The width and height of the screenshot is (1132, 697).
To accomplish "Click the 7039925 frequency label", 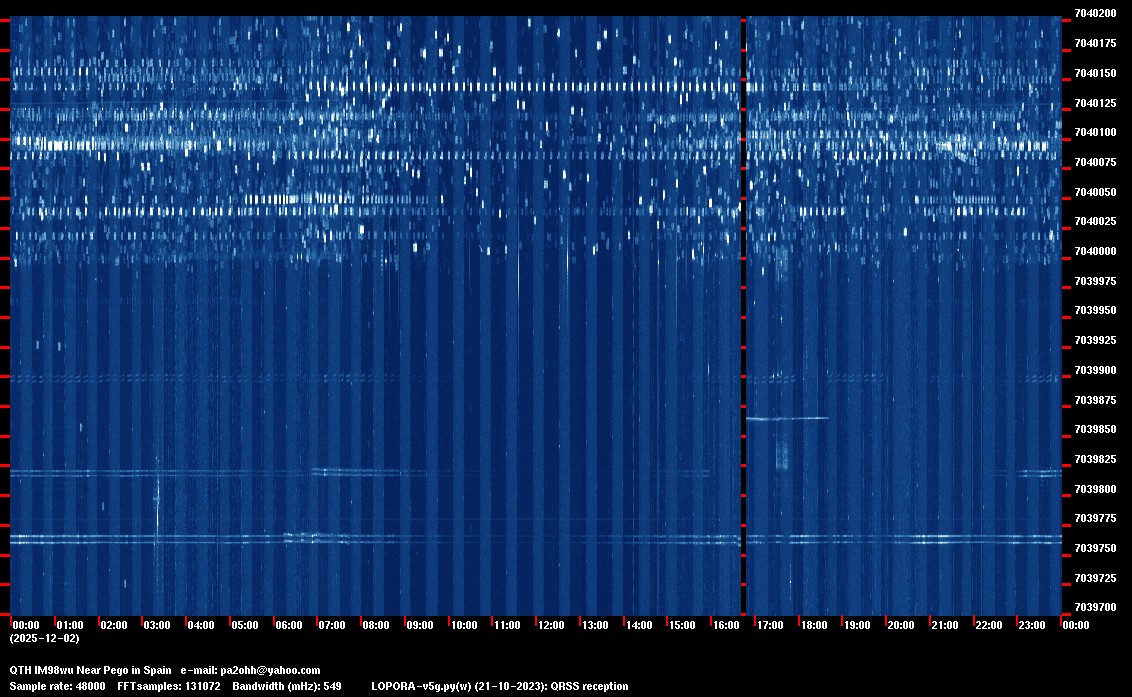I will click(1095, 340).
